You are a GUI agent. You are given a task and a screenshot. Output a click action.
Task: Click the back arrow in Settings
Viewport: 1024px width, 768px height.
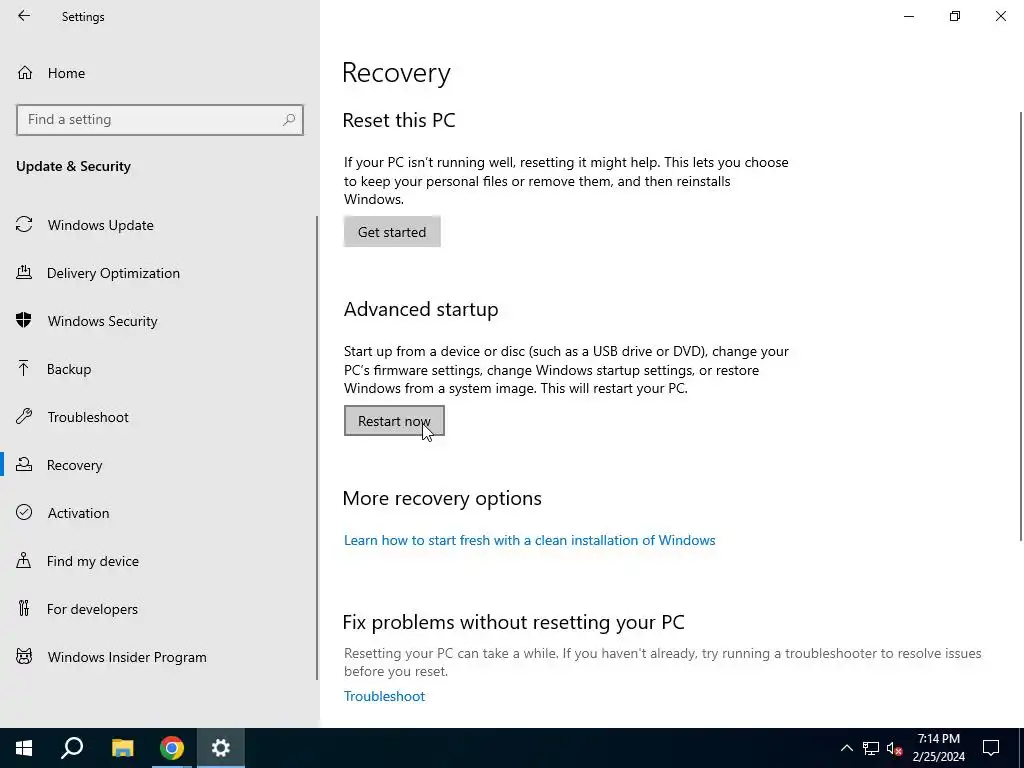pyautogui.click(x=24, y=16)
